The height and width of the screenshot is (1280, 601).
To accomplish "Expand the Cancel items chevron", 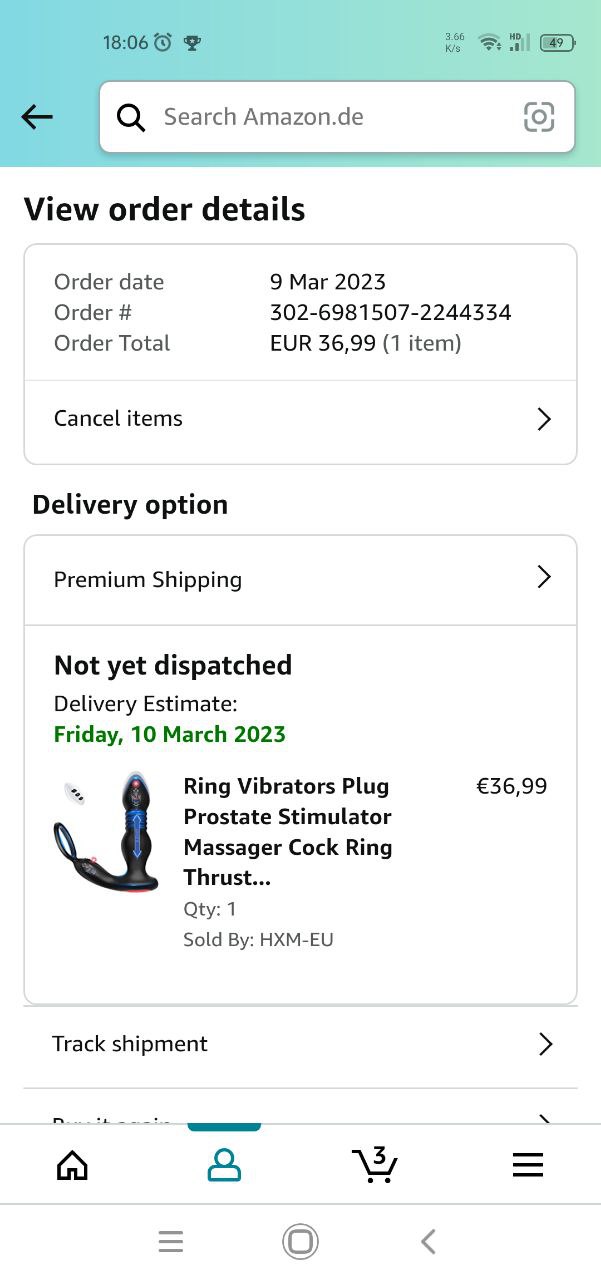I will pos(544,419).
